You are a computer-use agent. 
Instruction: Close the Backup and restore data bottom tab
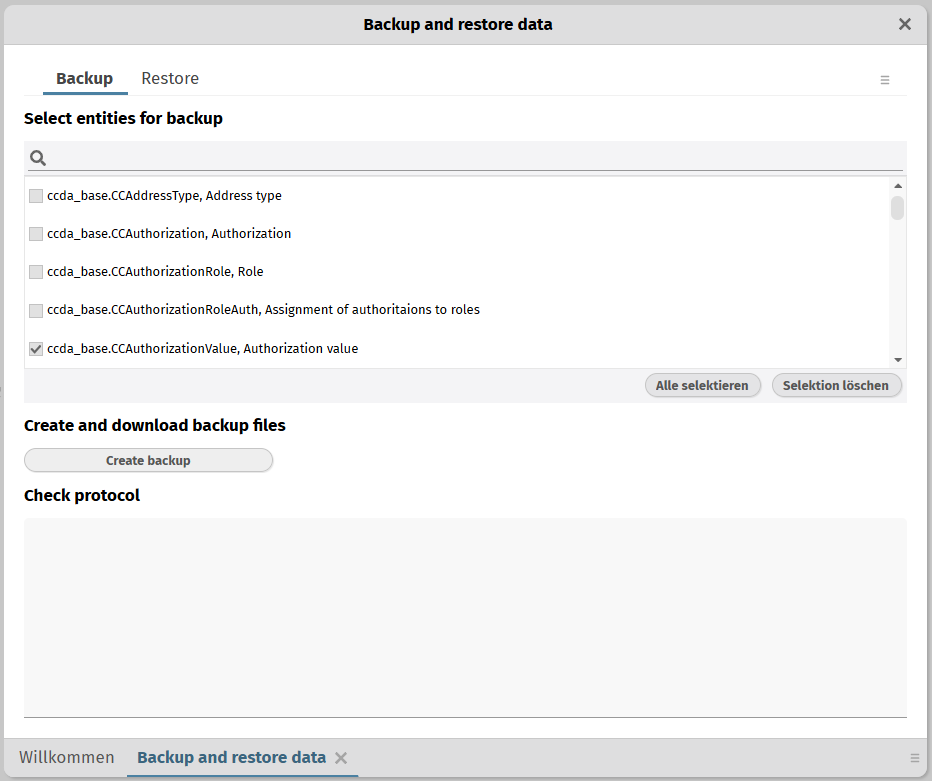pos(341,758)
